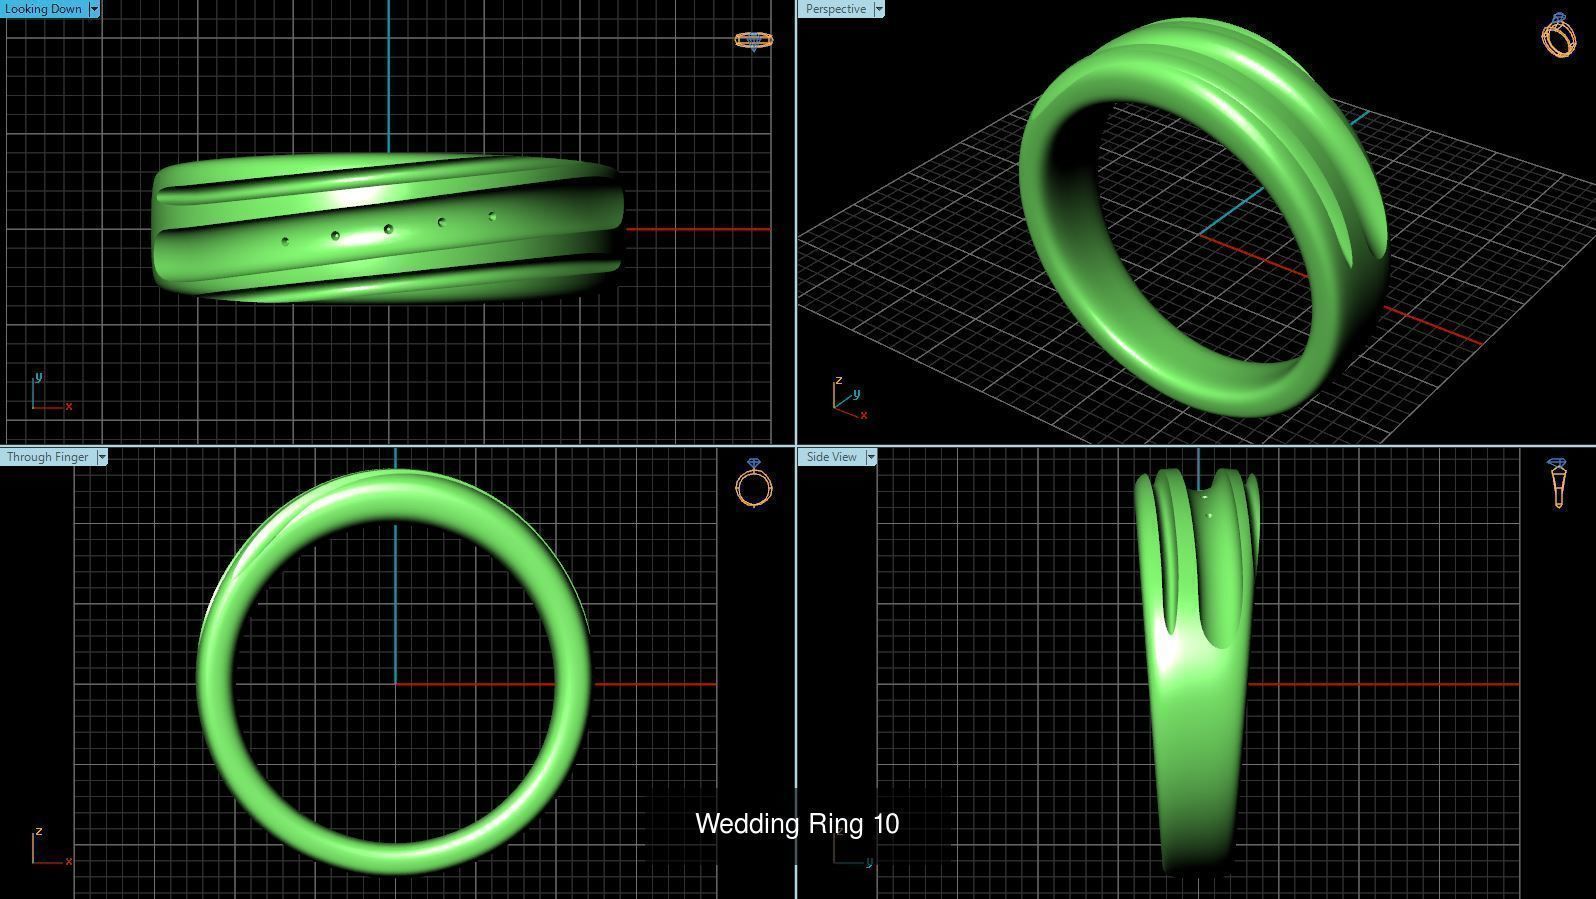Select the ring profile in Side View viewport
The height and width of the screenshot is (899, 1596).
1196,673
